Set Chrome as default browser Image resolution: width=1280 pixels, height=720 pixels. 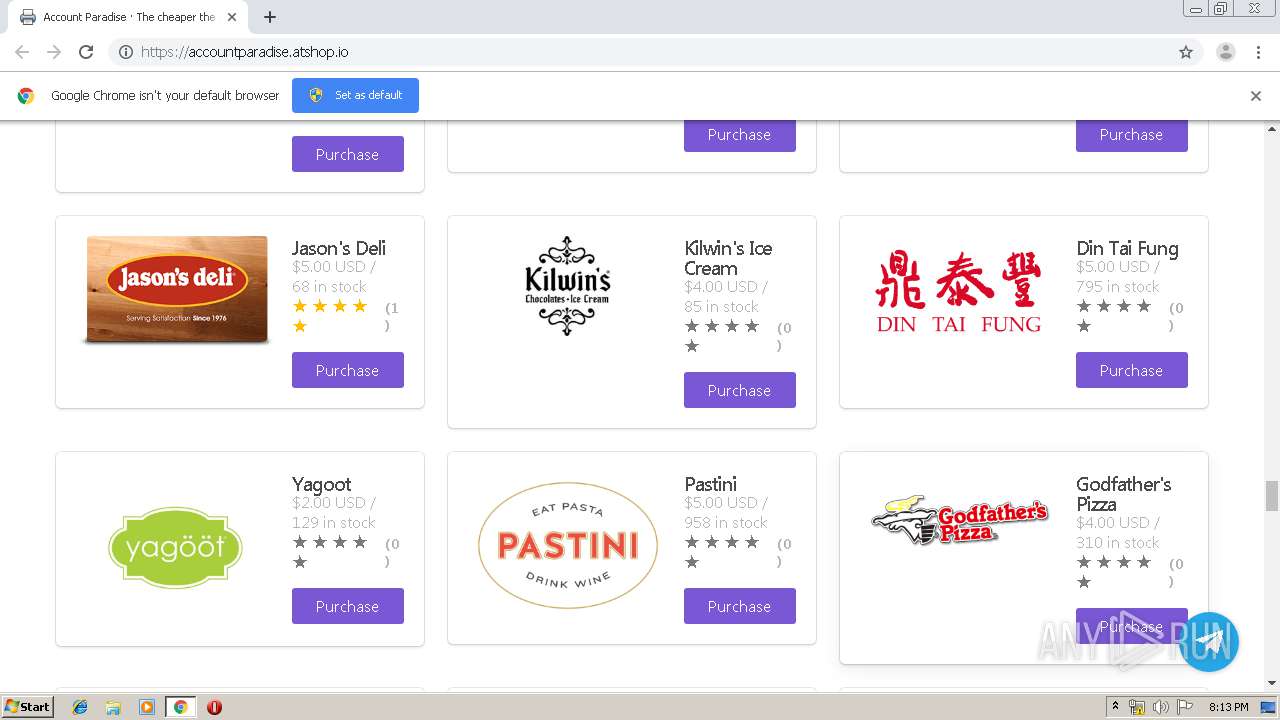point(355,95)
